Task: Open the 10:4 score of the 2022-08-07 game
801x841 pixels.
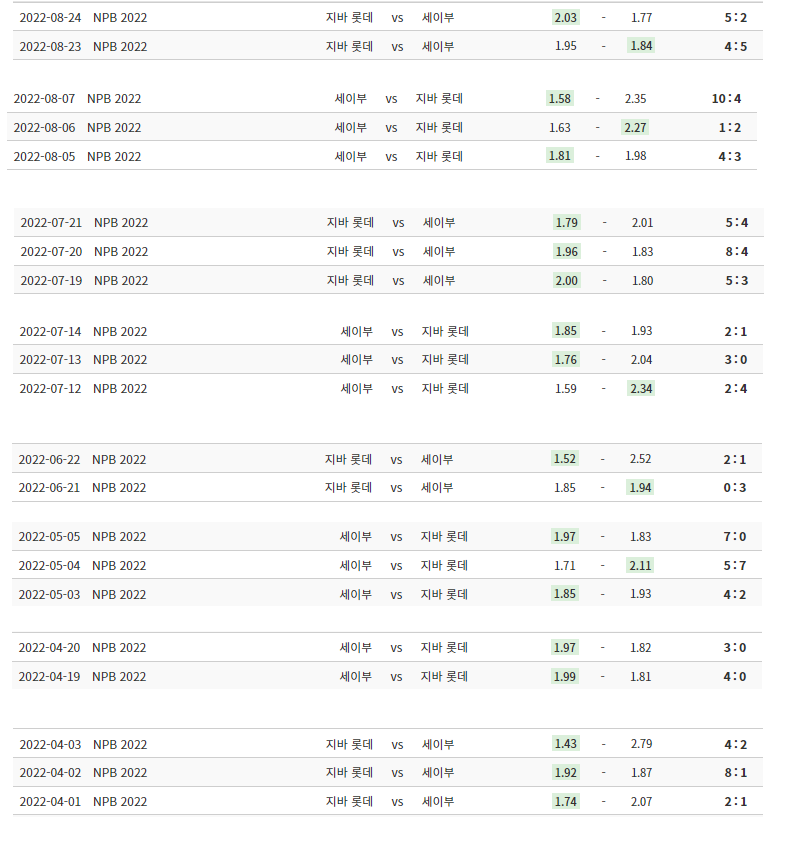Action: click(x=727, y=99)
